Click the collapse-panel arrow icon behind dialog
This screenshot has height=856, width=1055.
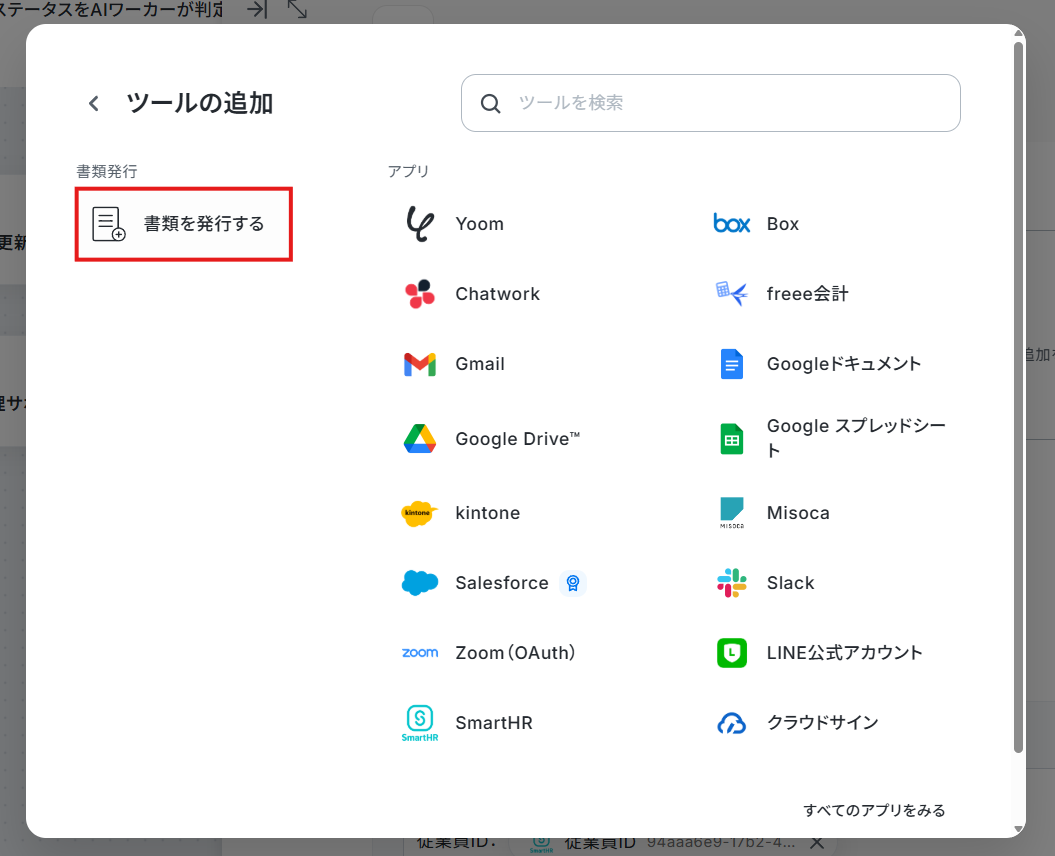tap(257, 9)
